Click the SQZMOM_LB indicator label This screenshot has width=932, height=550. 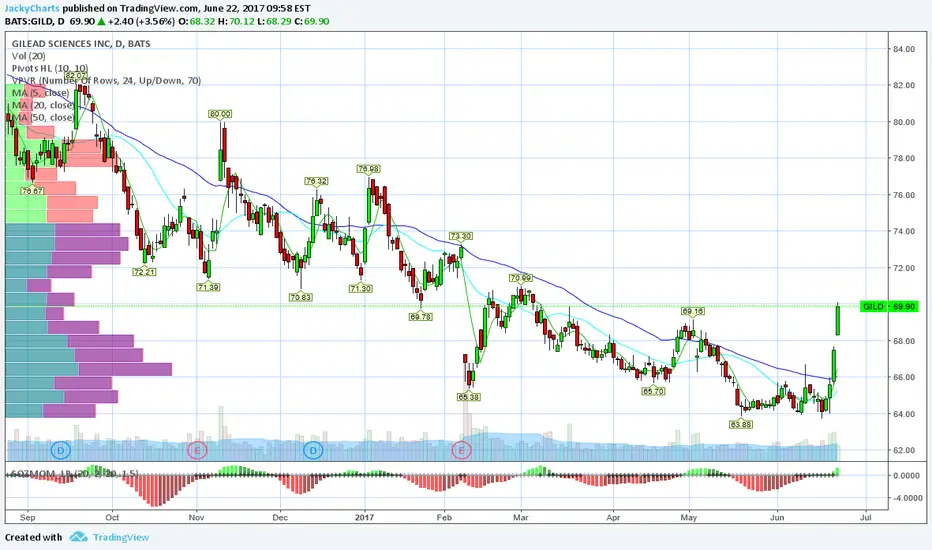click(75, 474)
